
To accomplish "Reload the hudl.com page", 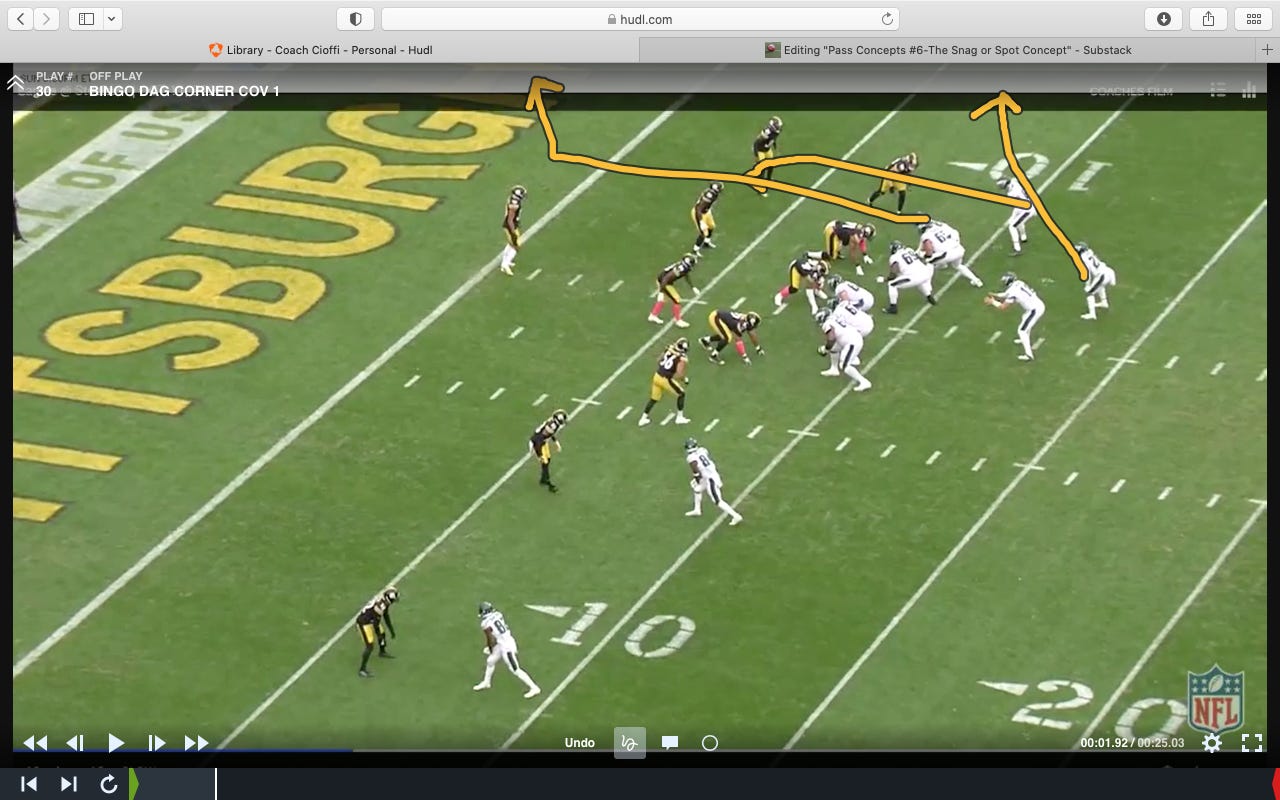I will (886, 19).
